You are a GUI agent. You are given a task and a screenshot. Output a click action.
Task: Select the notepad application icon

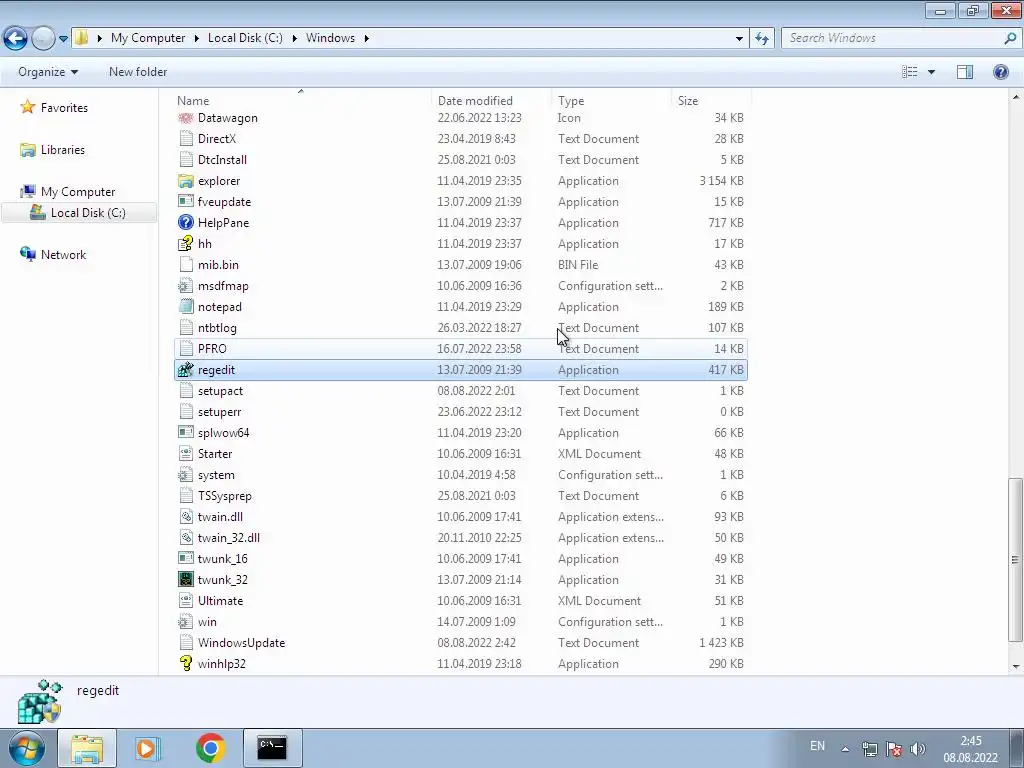tap(186, 306)
